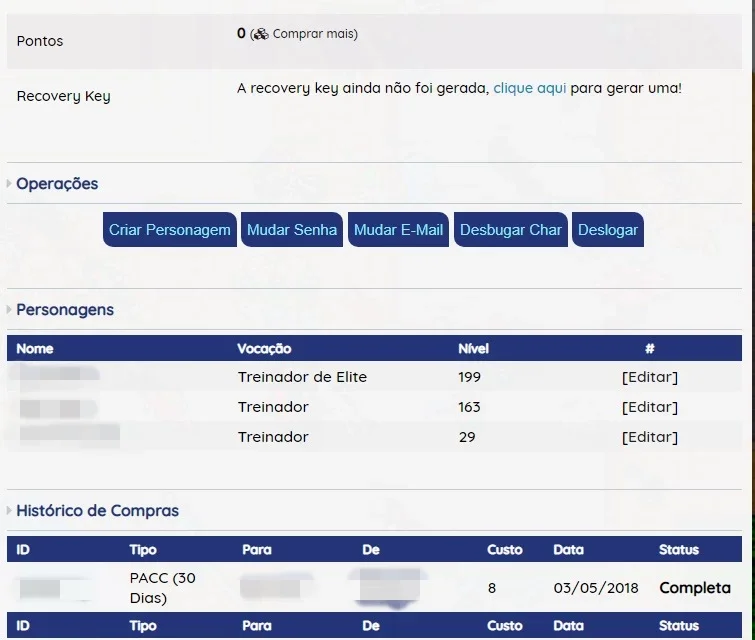Click the coins icon next to Comprar mais
Image resolution: width=755 pixels, height=640 pixels.
tap(260, 34)
